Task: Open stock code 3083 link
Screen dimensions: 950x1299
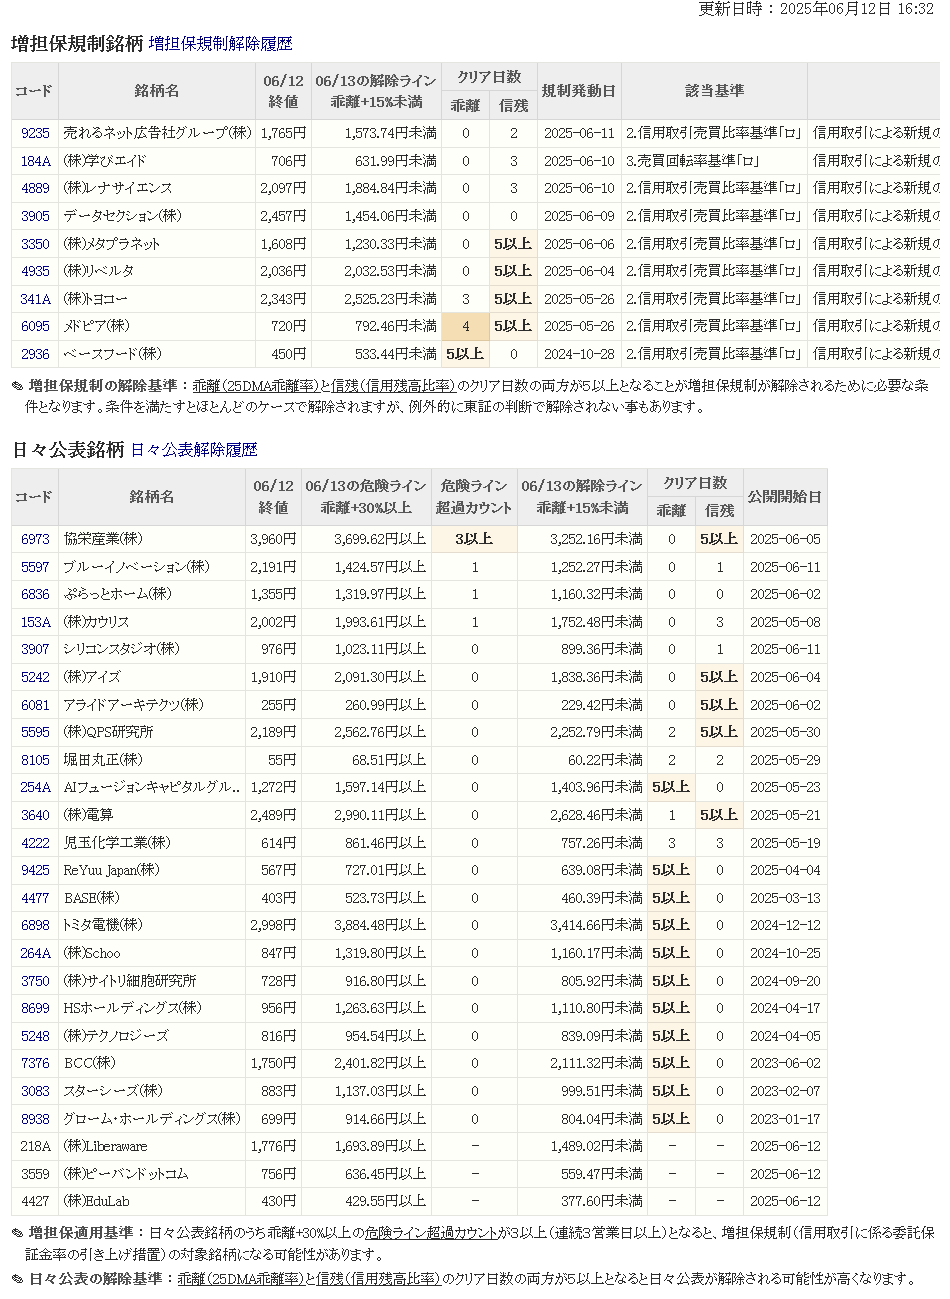Action: [35, 1091]
